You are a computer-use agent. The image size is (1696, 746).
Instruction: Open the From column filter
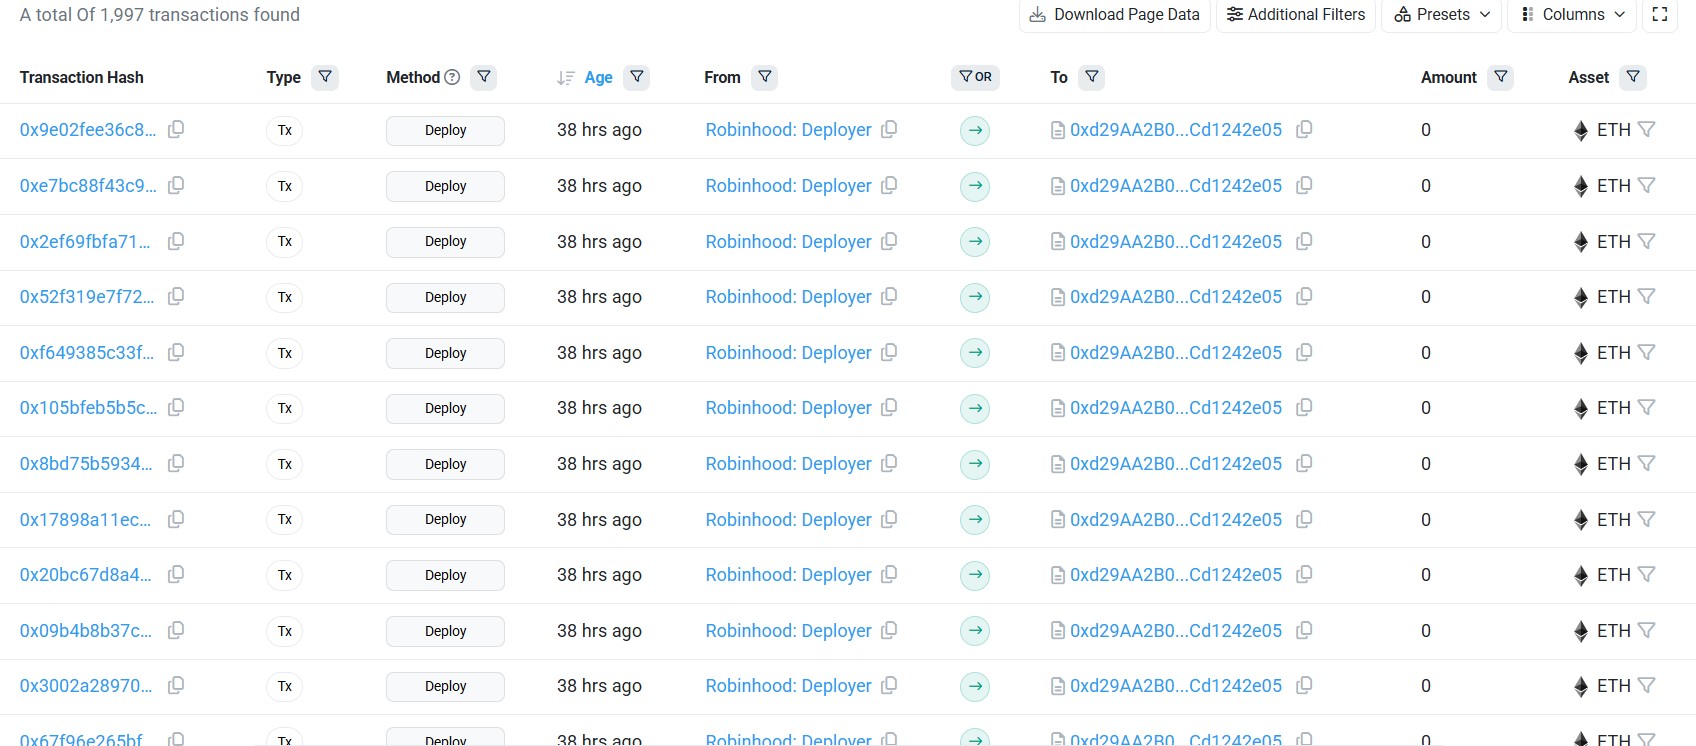(x=765, y=77)
